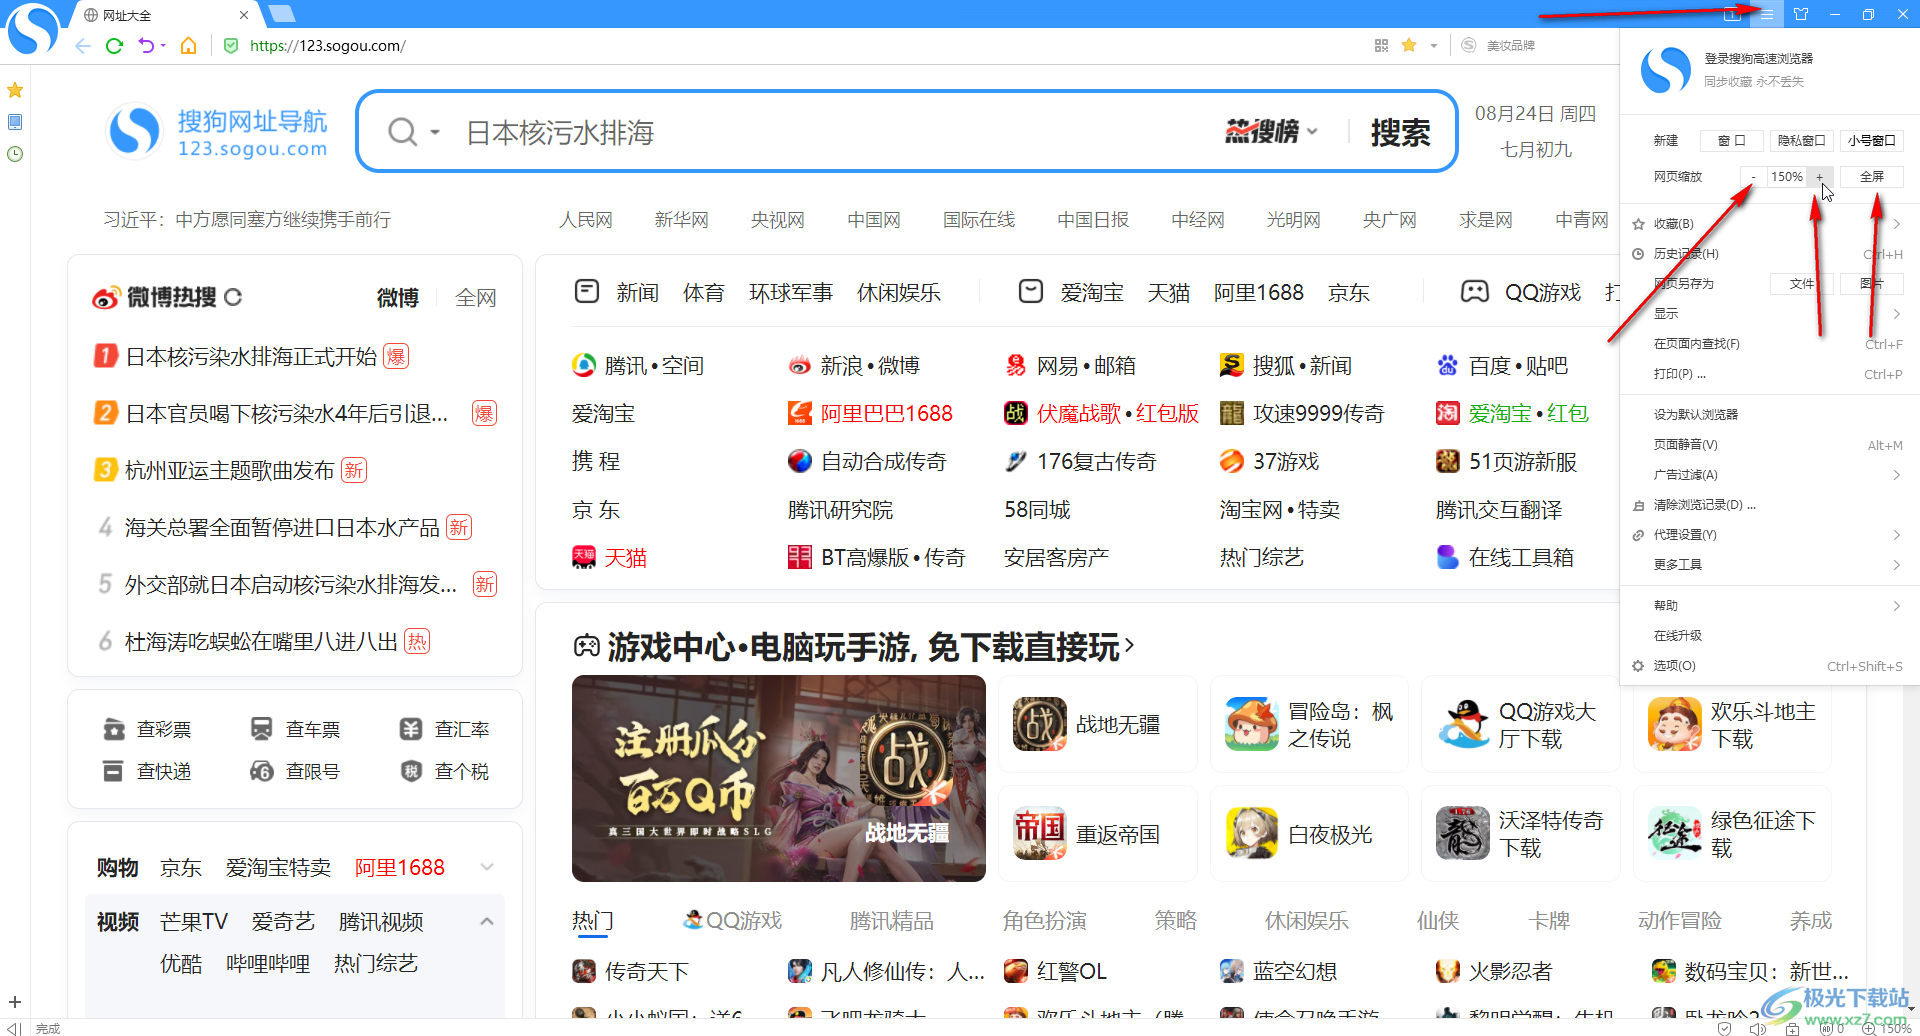Open 历史记录(H) menu item
This screenshot has height=1036, width=1920.
click(x=1768, y=254)
